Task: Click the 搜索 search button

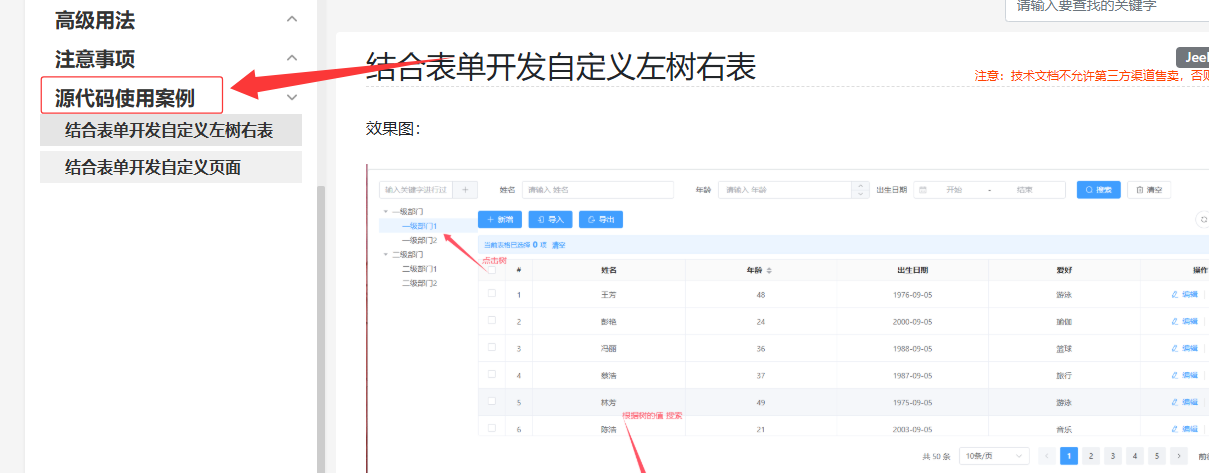Action: tap(1098, 190)
